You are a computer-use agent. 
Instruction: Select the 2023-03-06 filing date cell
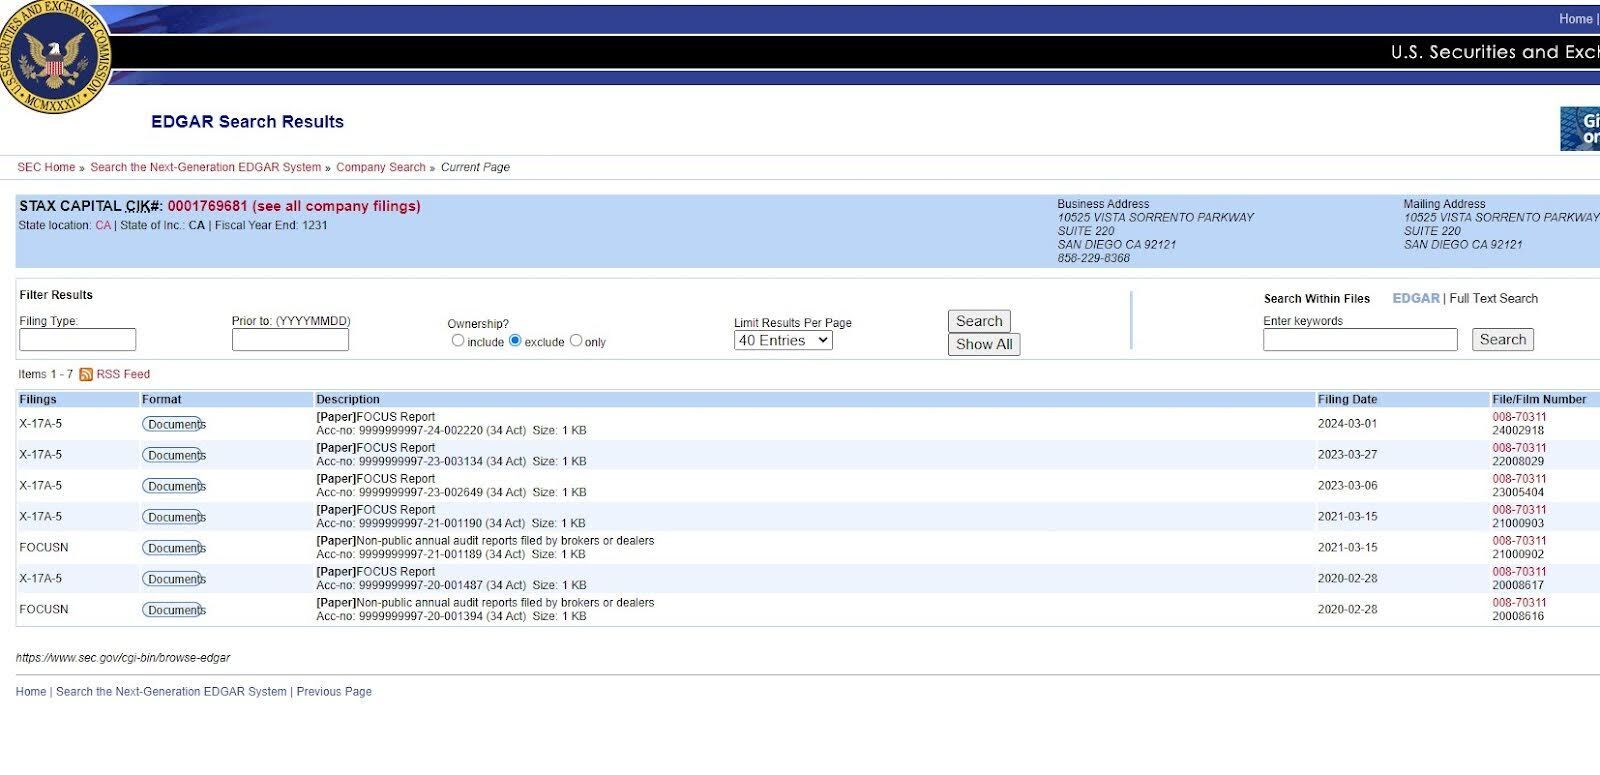[1347, 486]
